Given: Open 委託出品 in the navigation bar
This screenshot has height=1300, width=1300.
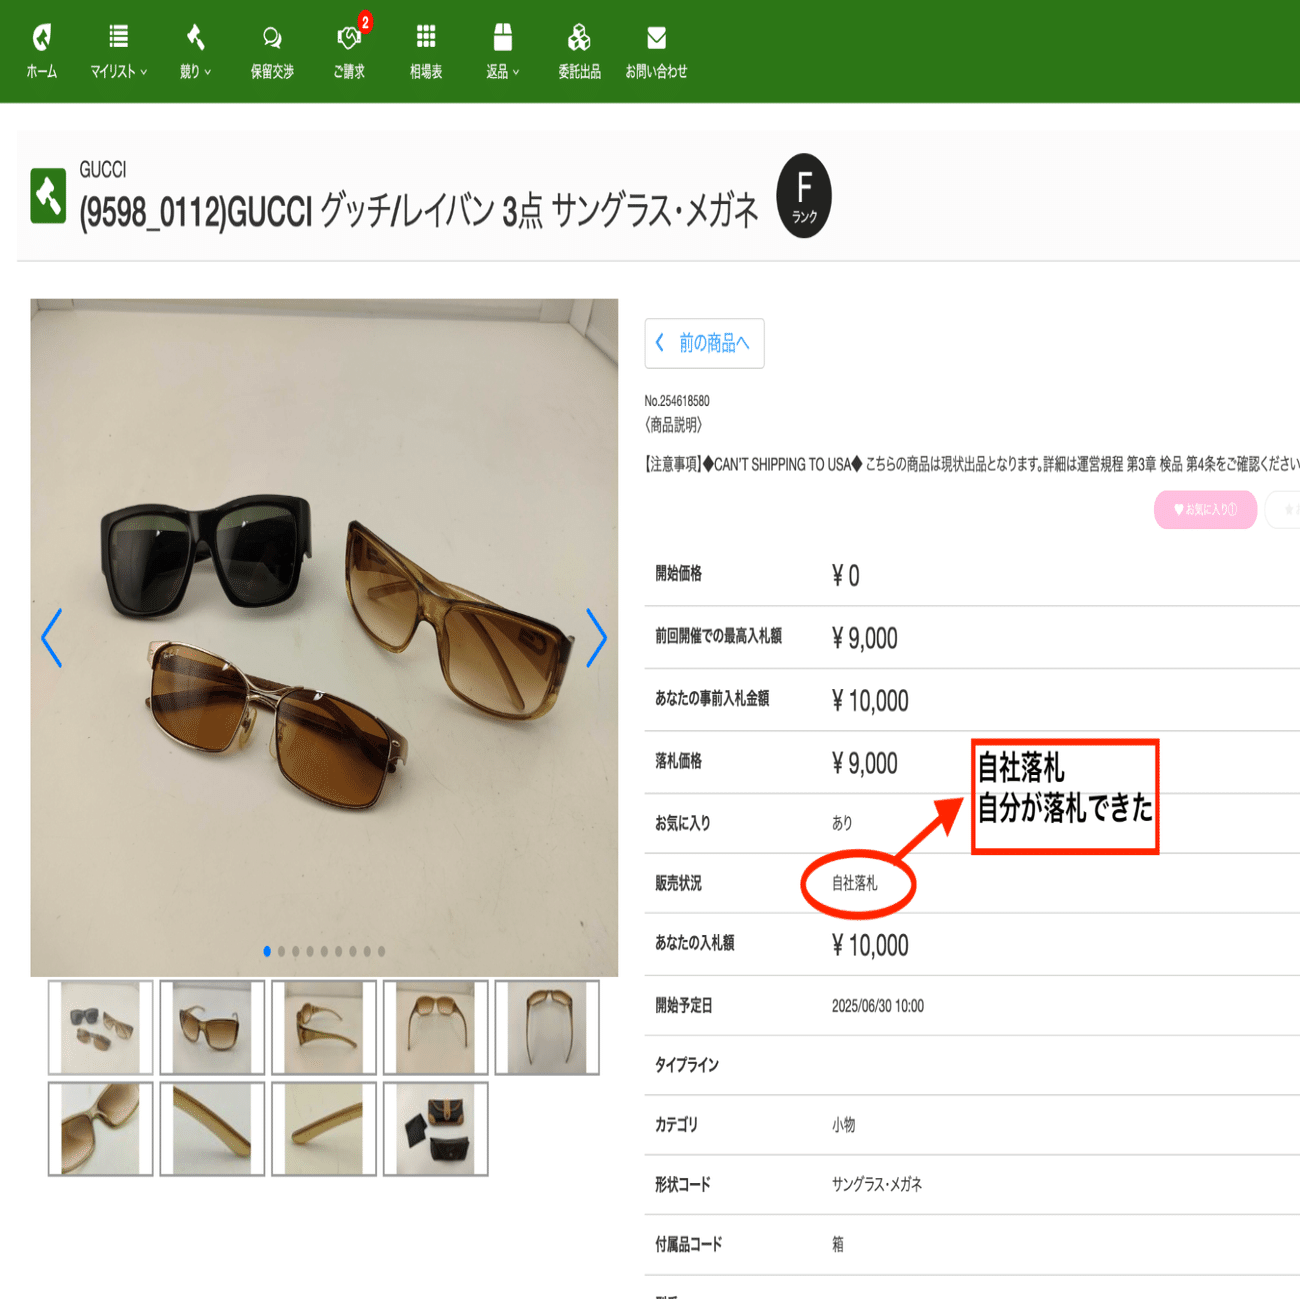Looking at the screenshot, I should (579, 52).
